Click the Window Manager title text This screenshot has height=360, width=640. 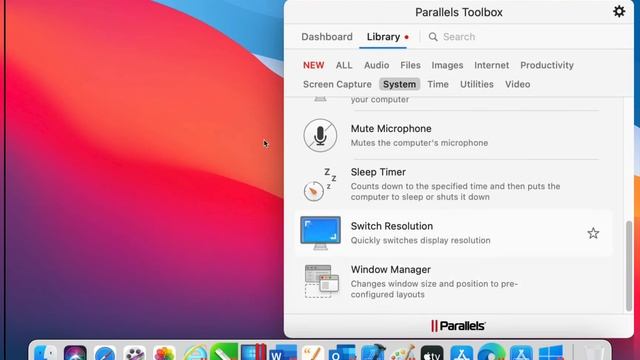391,270
